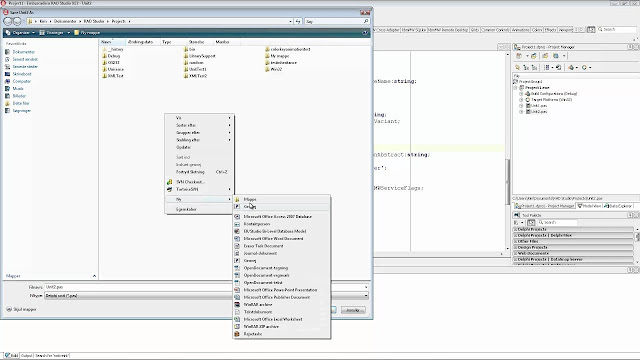Switch to the Model View tab
The height and width of the screenshot is (360, 640).
tap(589, 206)
